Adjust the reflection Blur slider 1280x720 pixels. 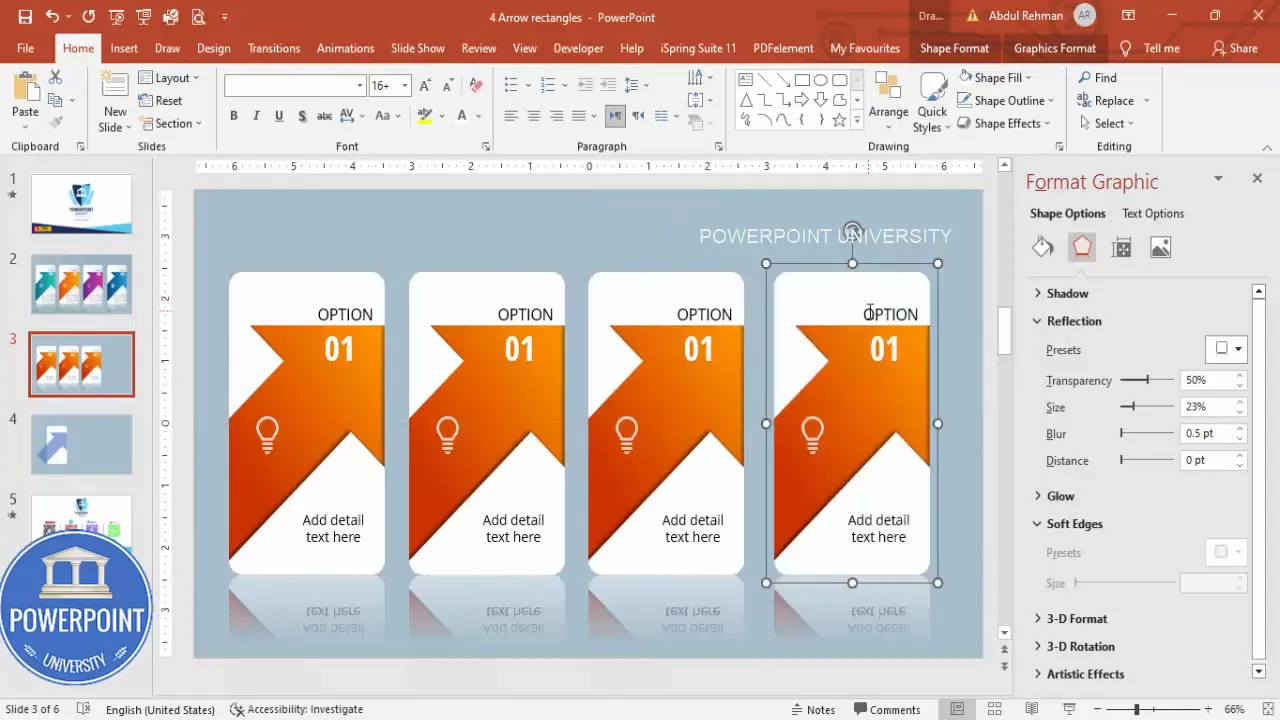click(1147, 433)
